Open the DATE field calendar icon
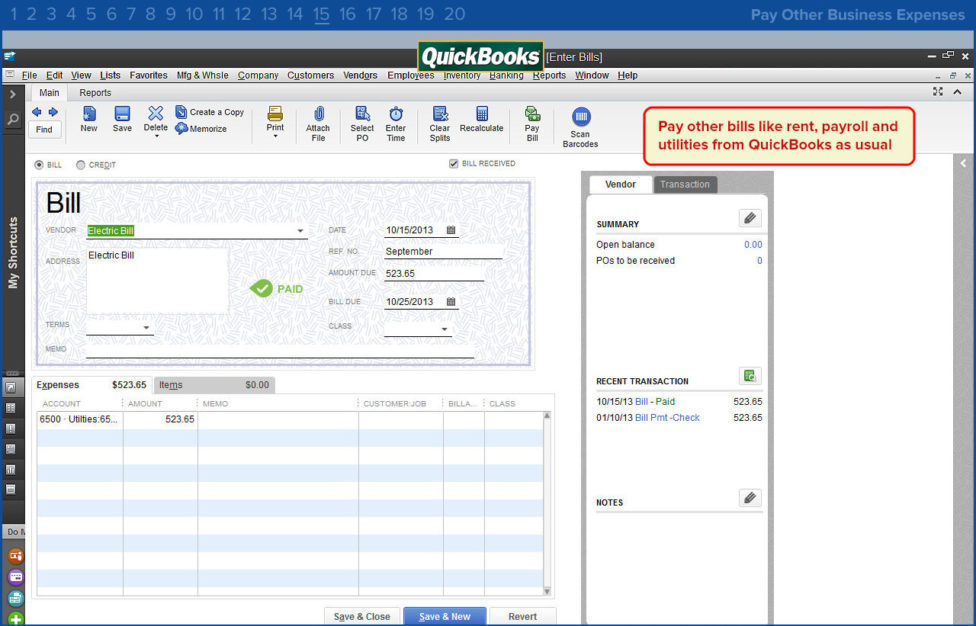Viewport: 976px width, 626px height. tap(451, 230)
